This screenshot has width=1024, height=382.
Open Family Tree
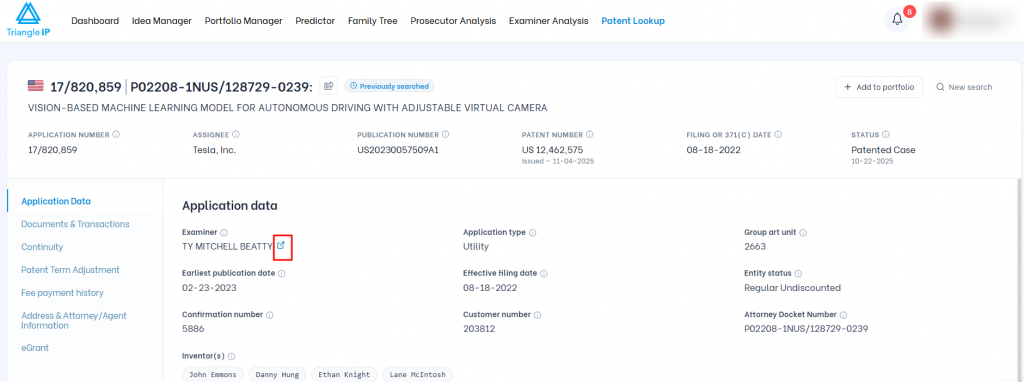(x=373, y=21)
